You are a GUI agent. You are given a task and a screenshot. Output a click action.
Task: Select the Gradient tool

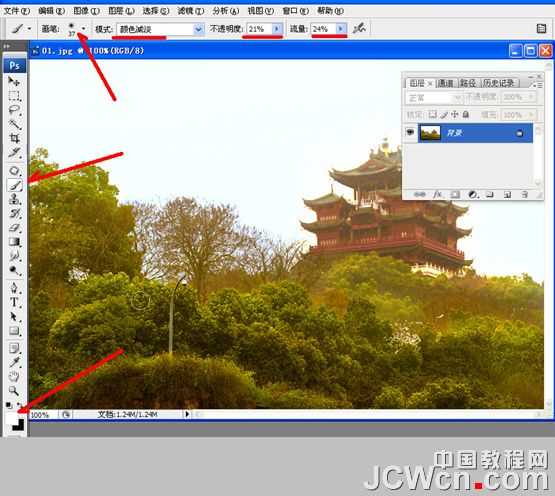tap(14, 242)
